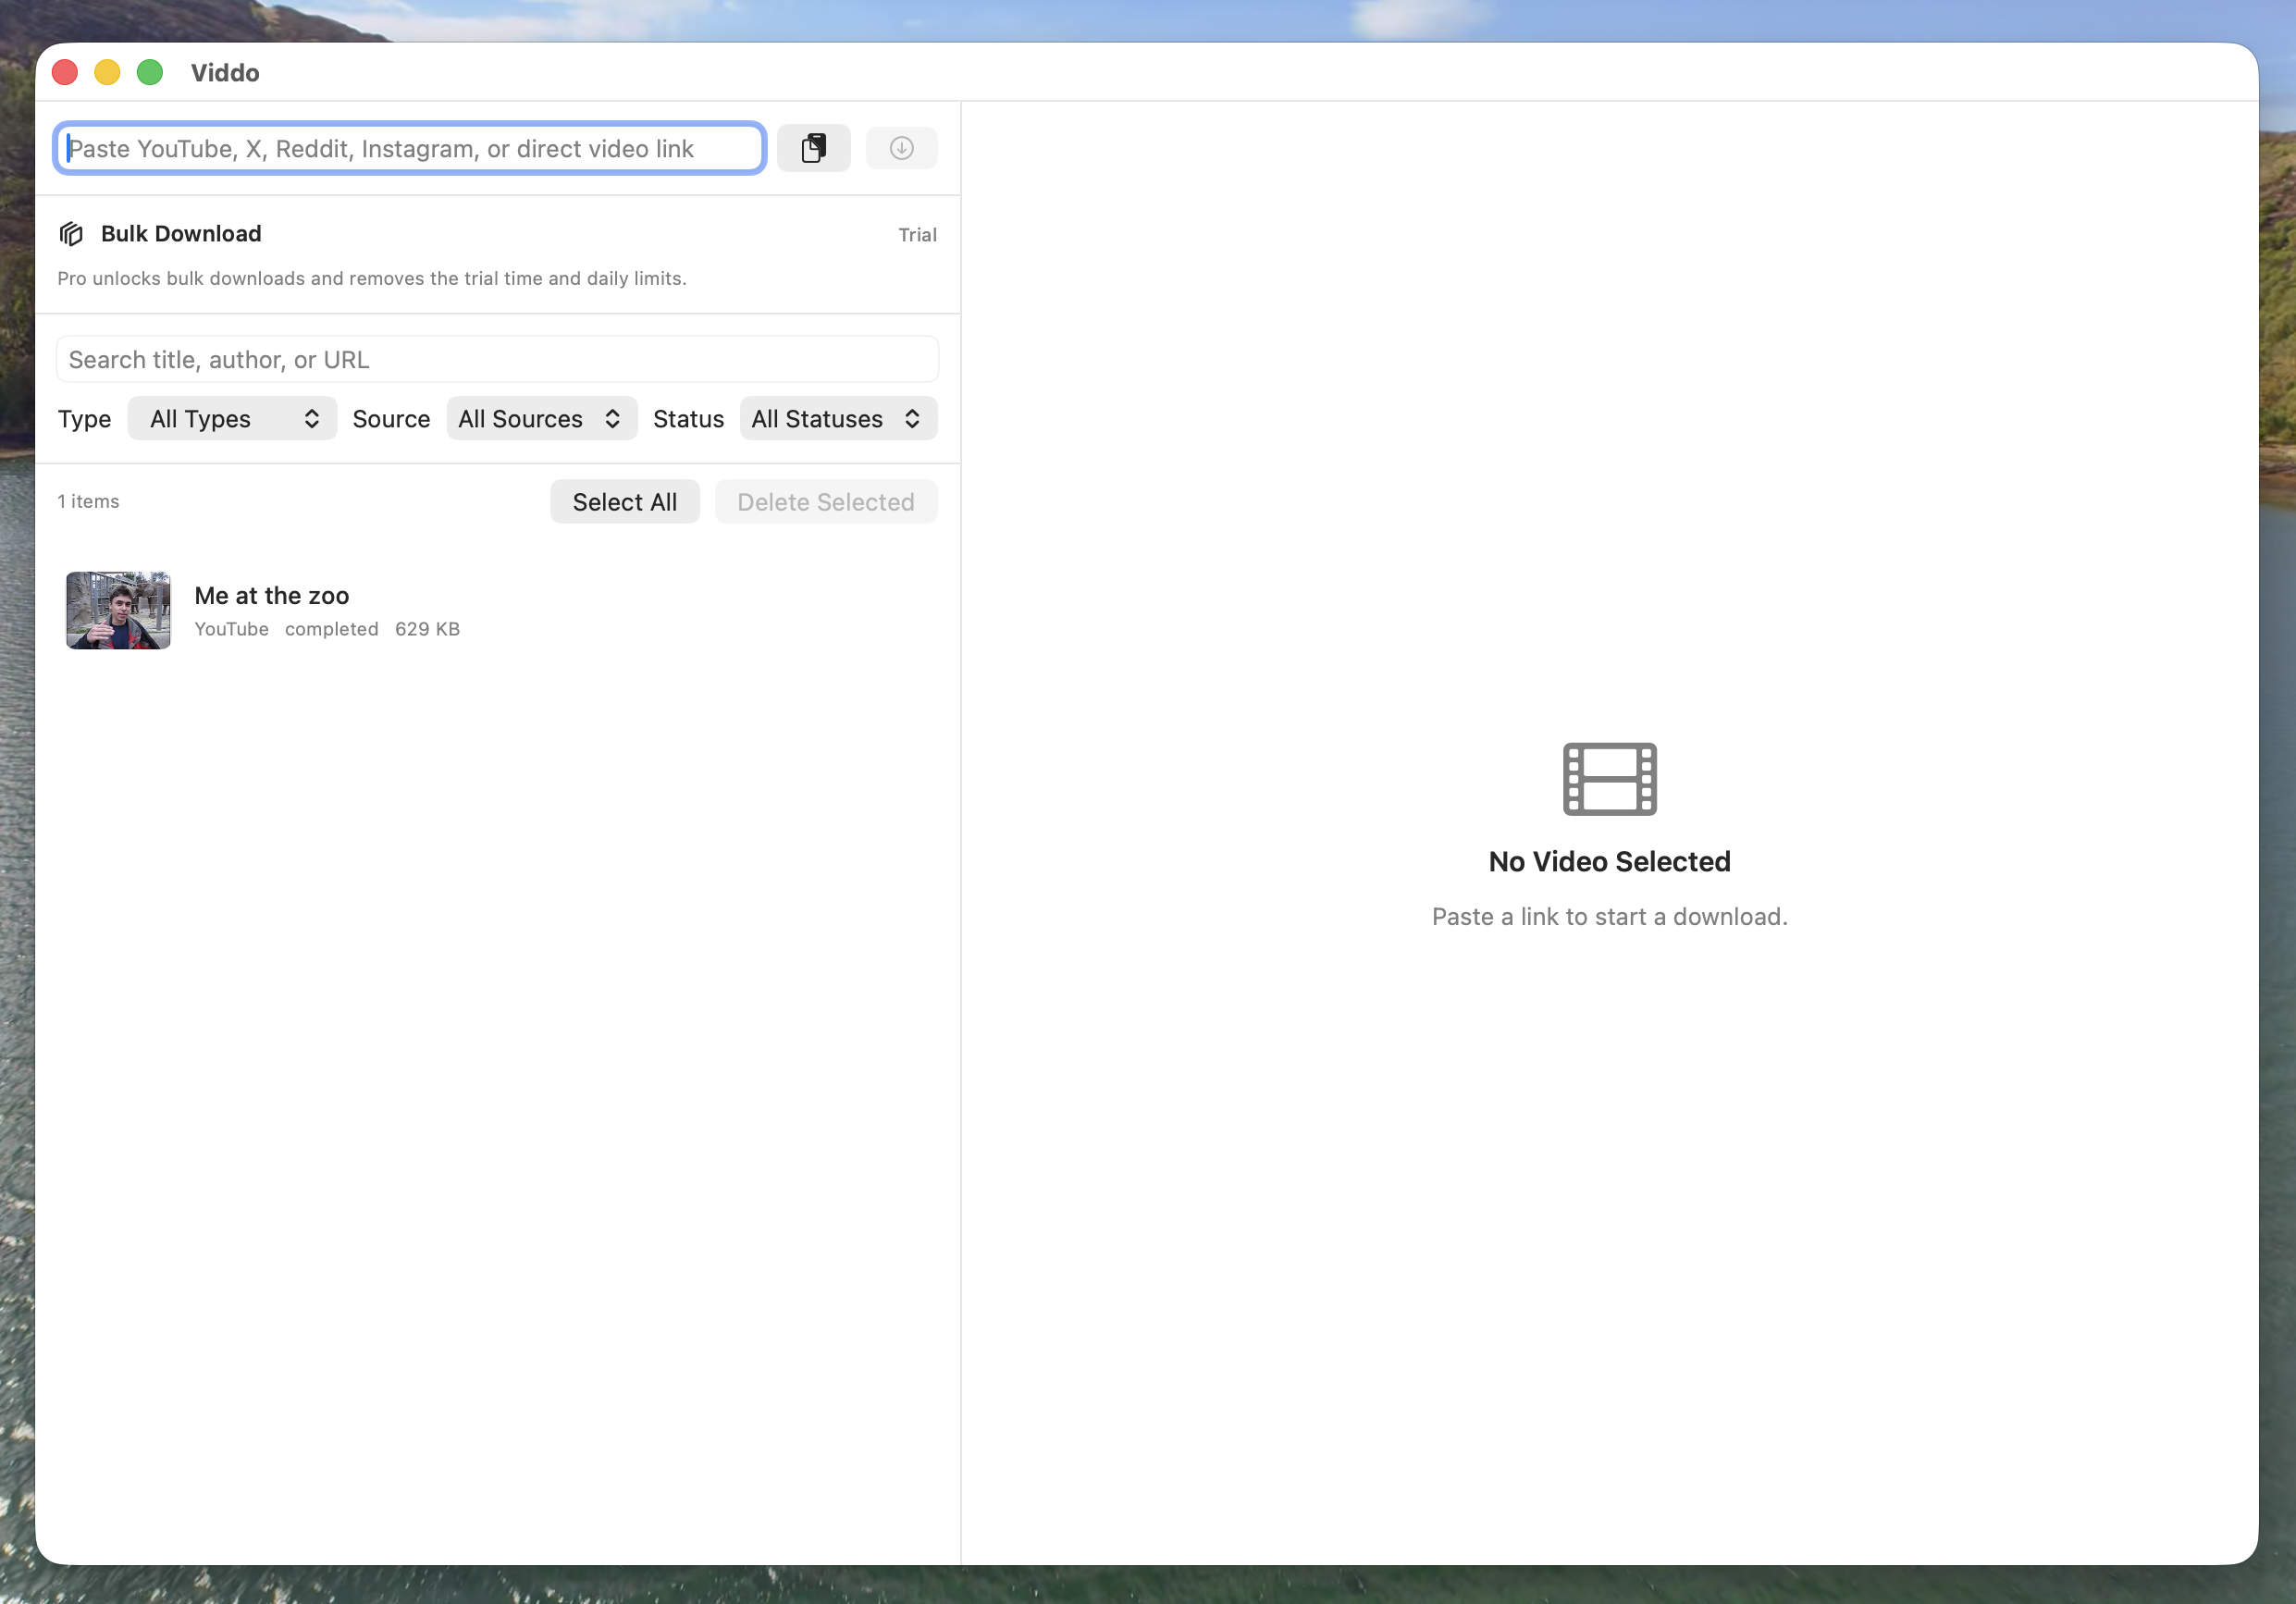The height and width of the screenshot is (1604, 2296).
Task: Click the download arrow icon button
Action: [x=901, y=148]
